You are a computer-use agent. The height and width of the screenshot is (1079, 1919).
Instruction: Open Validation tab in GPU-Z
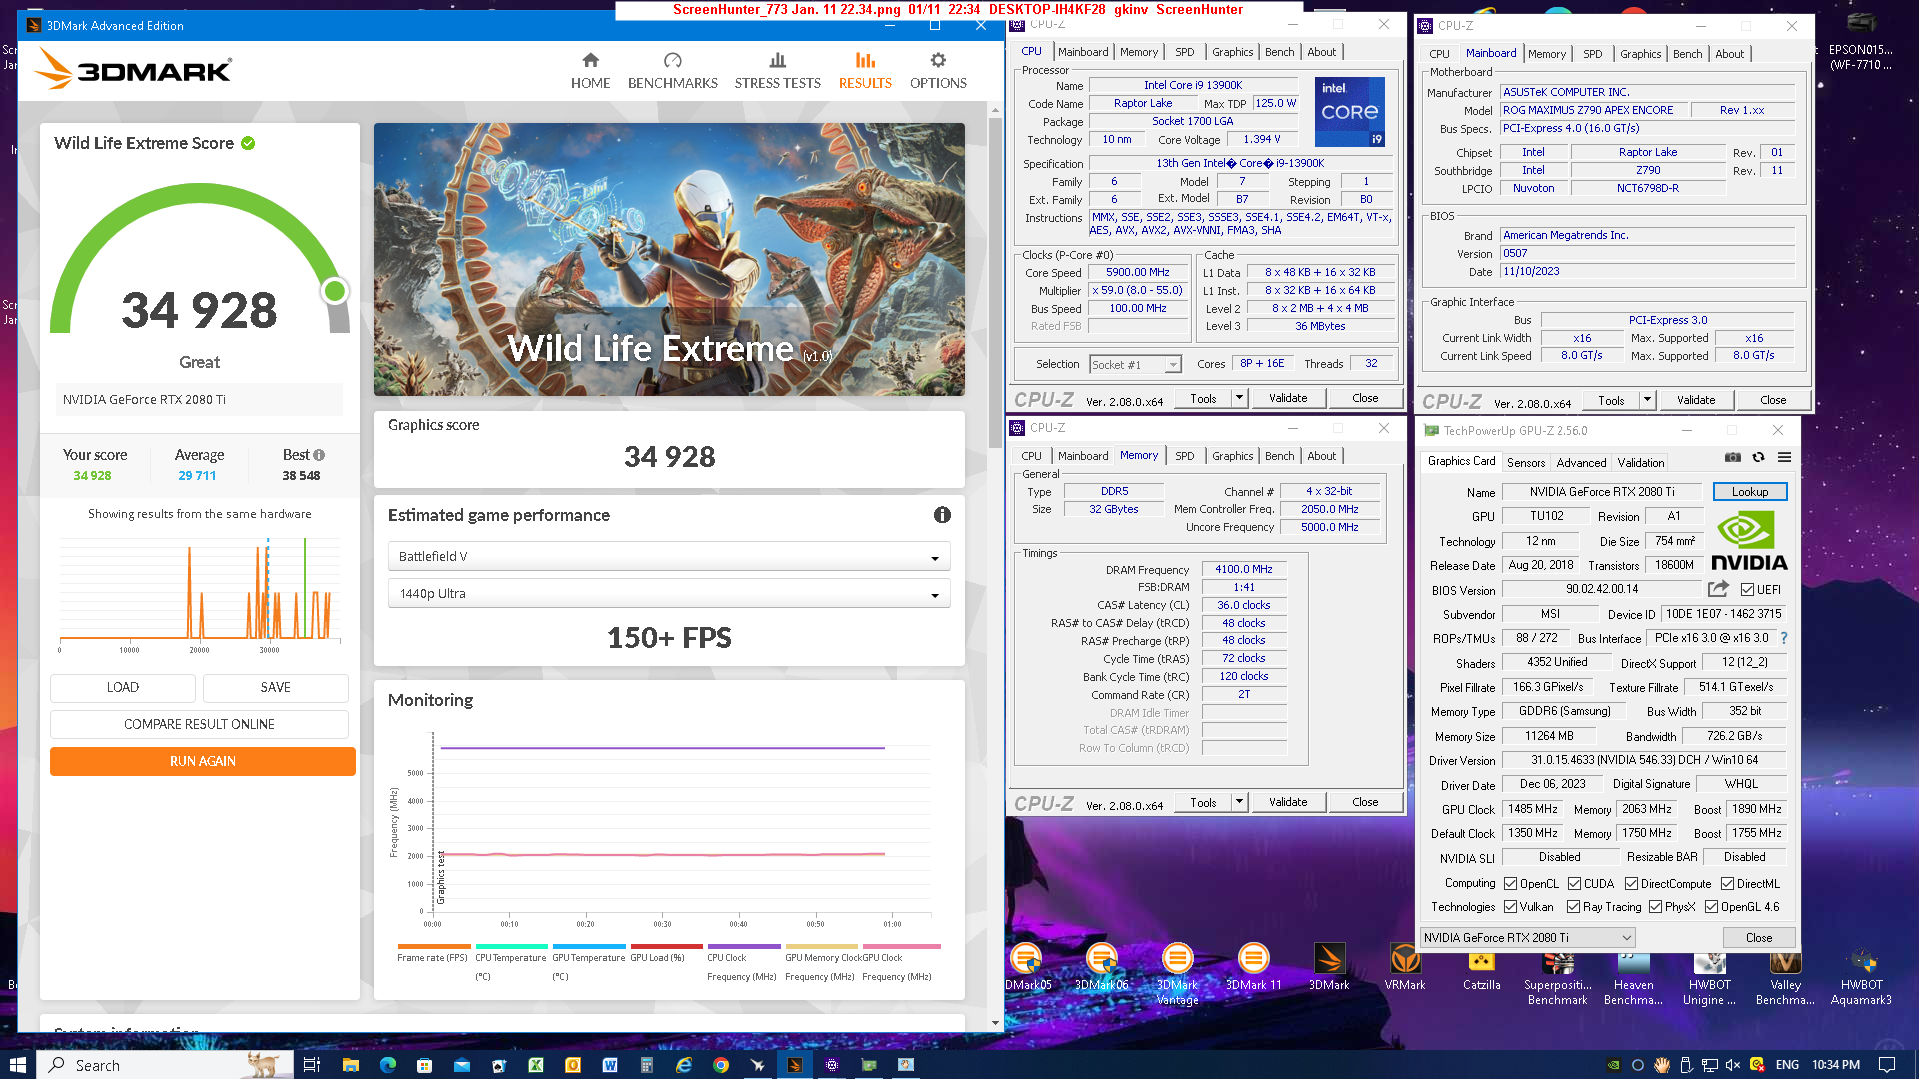[x=1641, y=462]
